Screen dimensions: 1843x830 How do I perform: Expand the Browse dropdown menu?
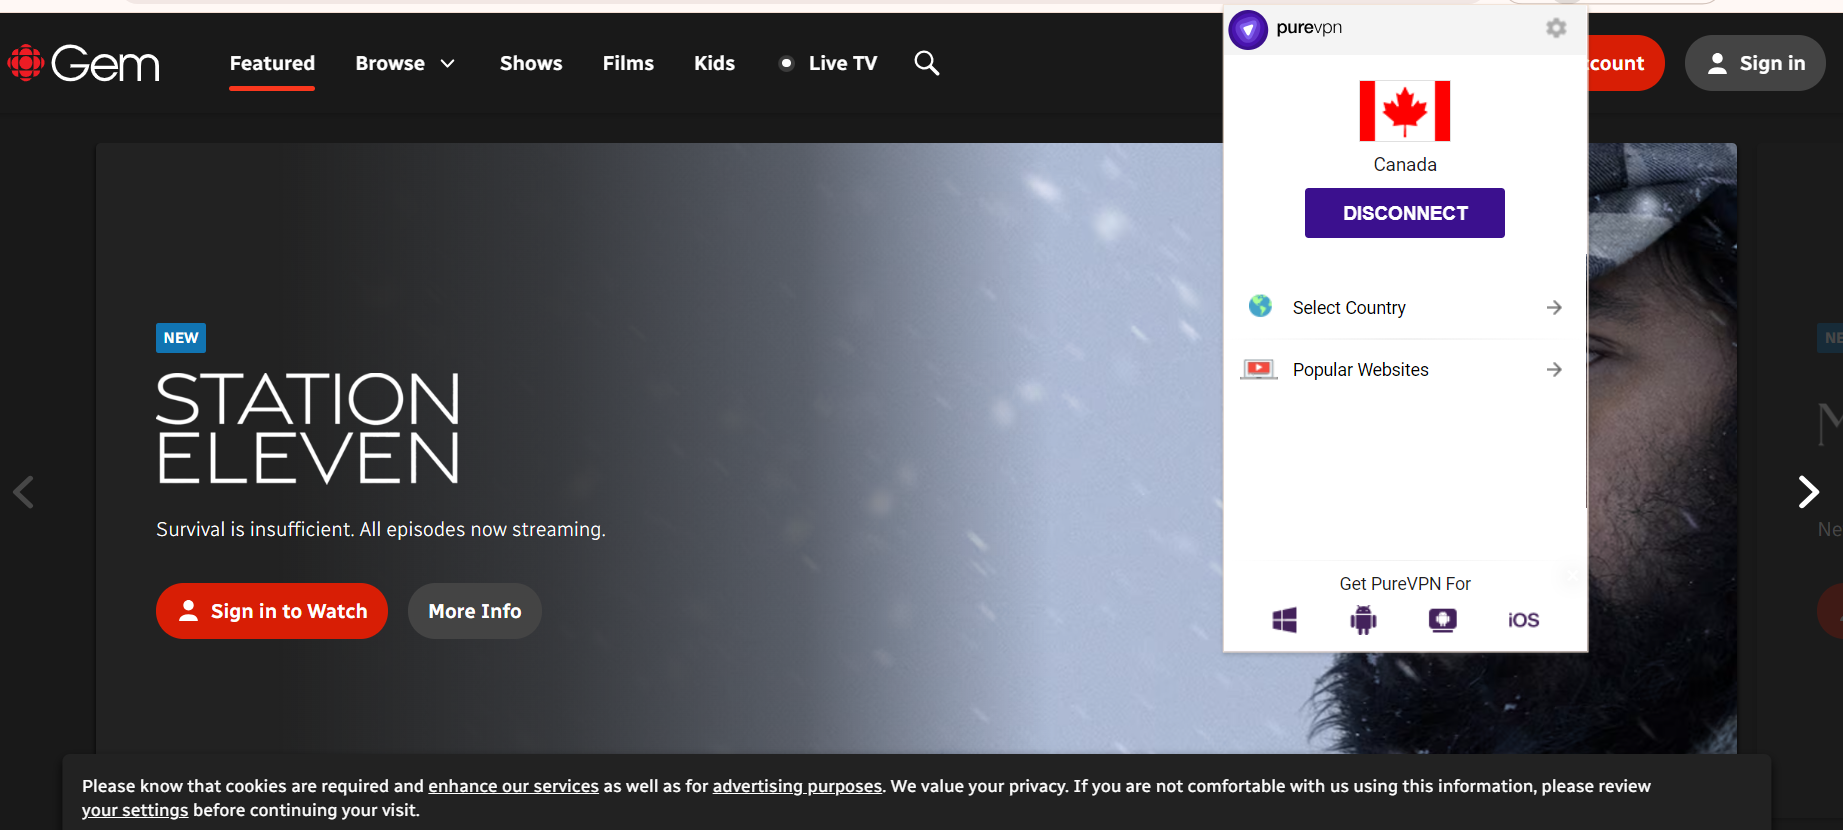tap(405, 63)
